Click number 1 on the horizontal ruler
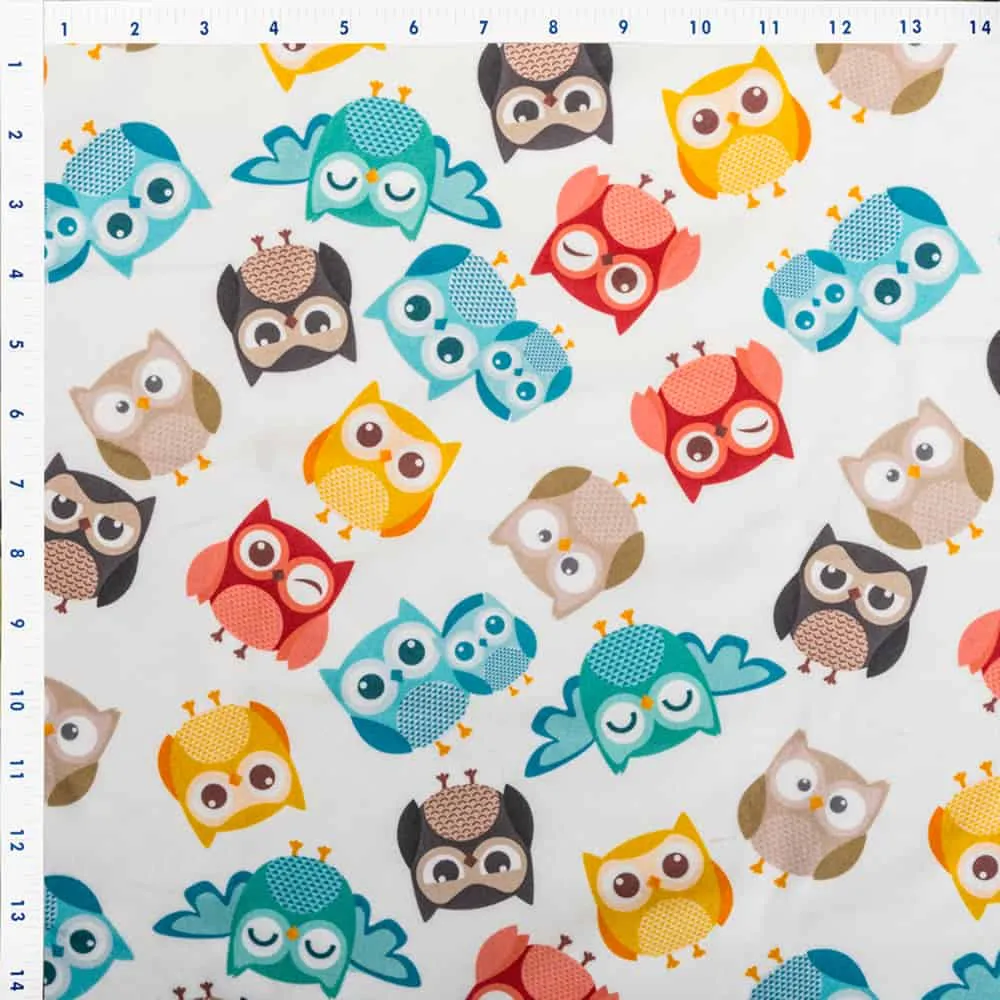The height and width of the screenshot is (1000, 1000). click(64, 29)
